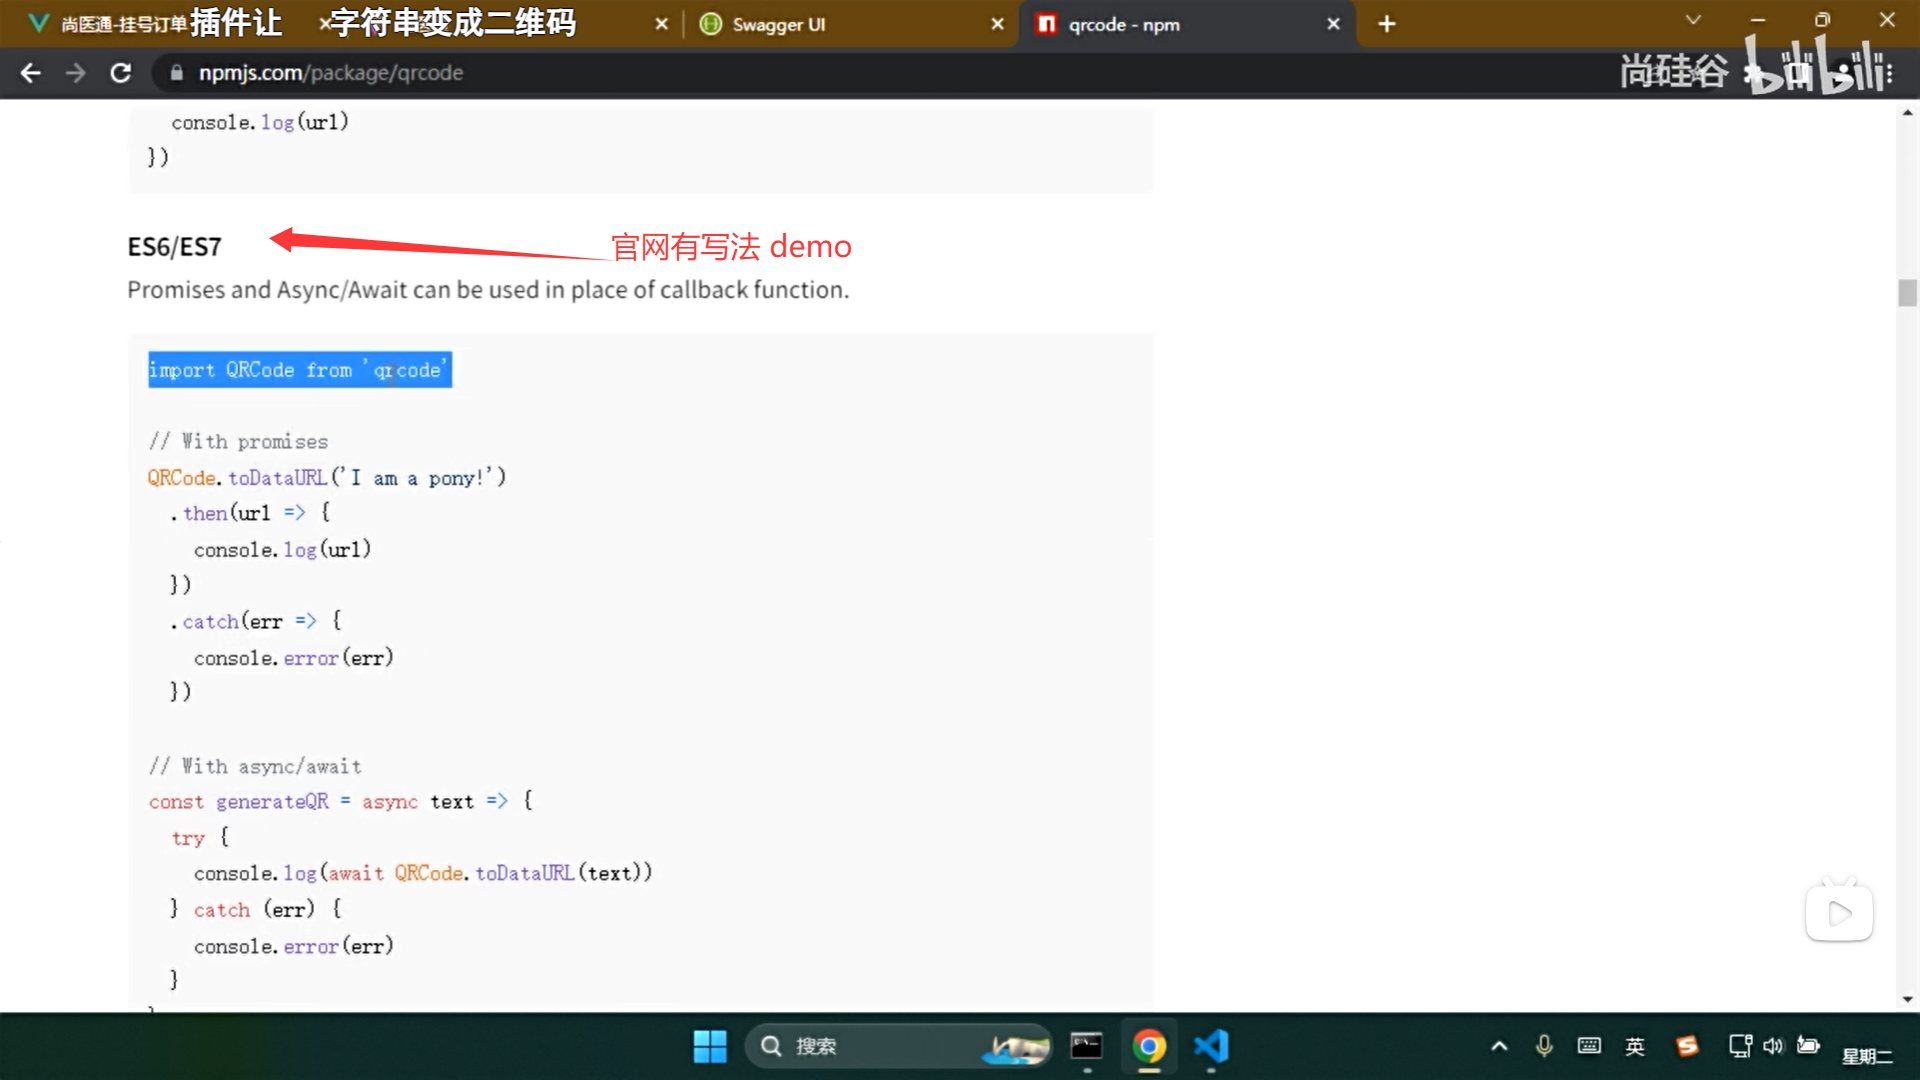Open Visual Studio Code from taskbar

[x=1211, y=1046]
